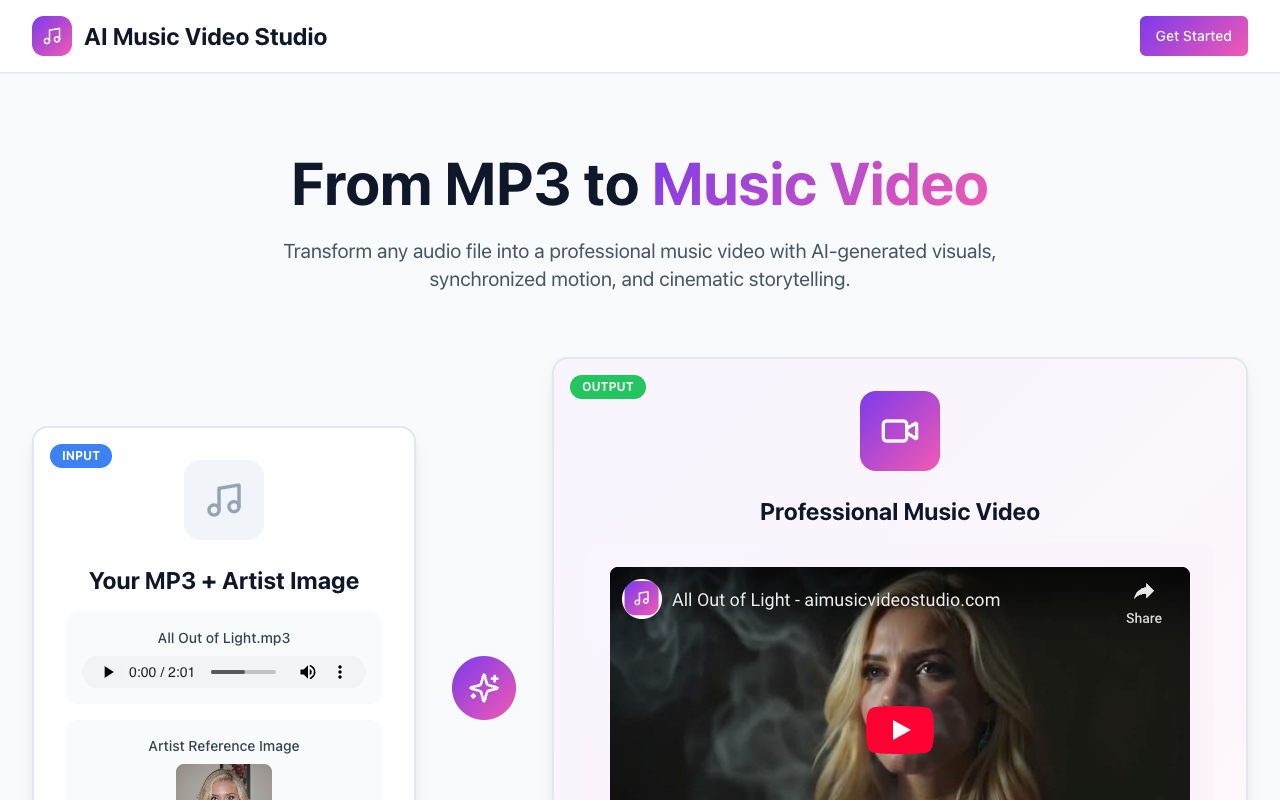Click the music note logo in the header
Image resolution: width=1280 pixels, height=800 pixels.
pyautogui.click(x=51, y=36)
